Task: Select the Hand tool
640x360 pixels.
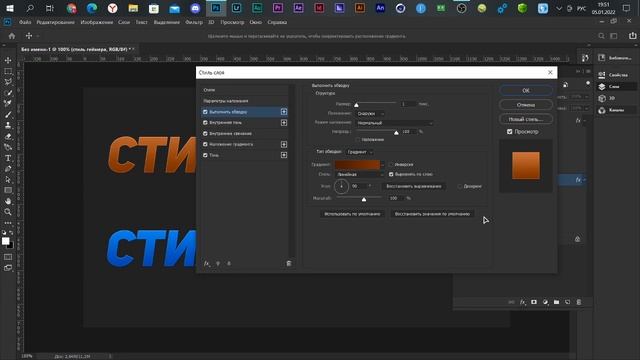Action: point(8,201)
